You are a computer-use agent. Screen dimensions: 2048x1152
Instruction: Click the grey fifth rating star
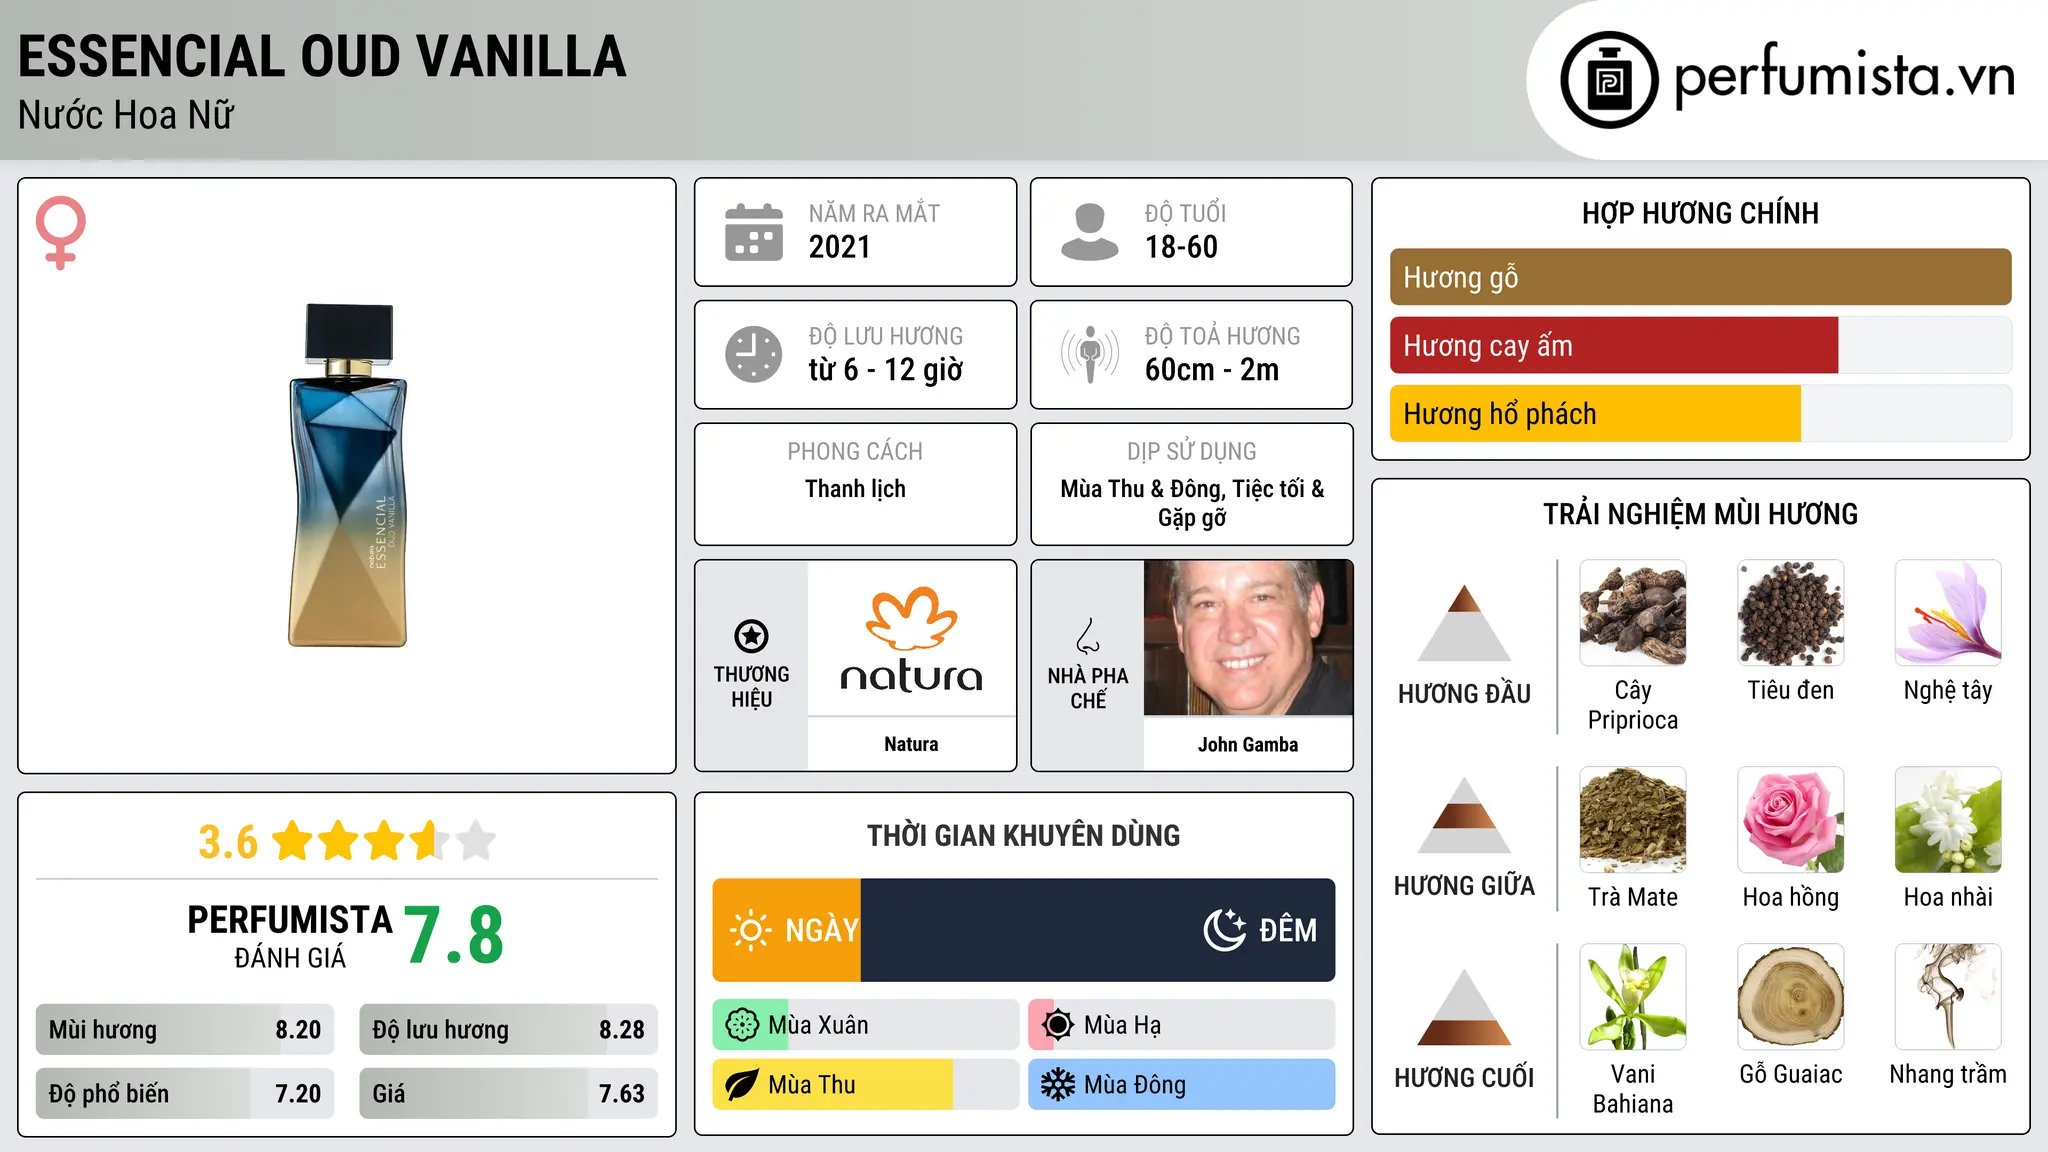[476, 841]
